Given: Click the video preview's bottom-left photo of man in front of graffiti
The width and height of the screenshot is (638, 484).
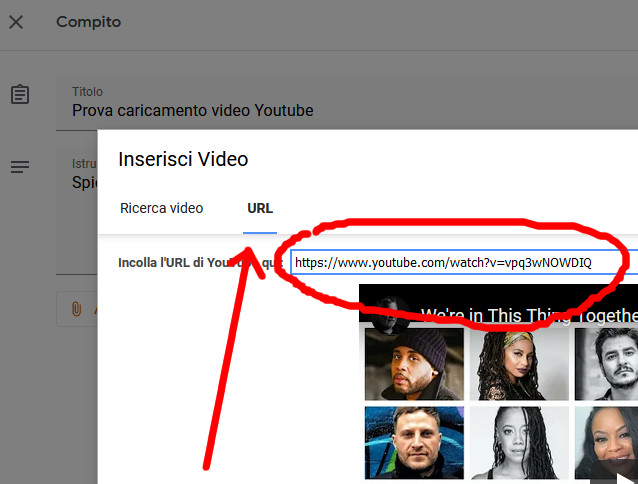Looking at the screenshot, I should pos(414,443).
